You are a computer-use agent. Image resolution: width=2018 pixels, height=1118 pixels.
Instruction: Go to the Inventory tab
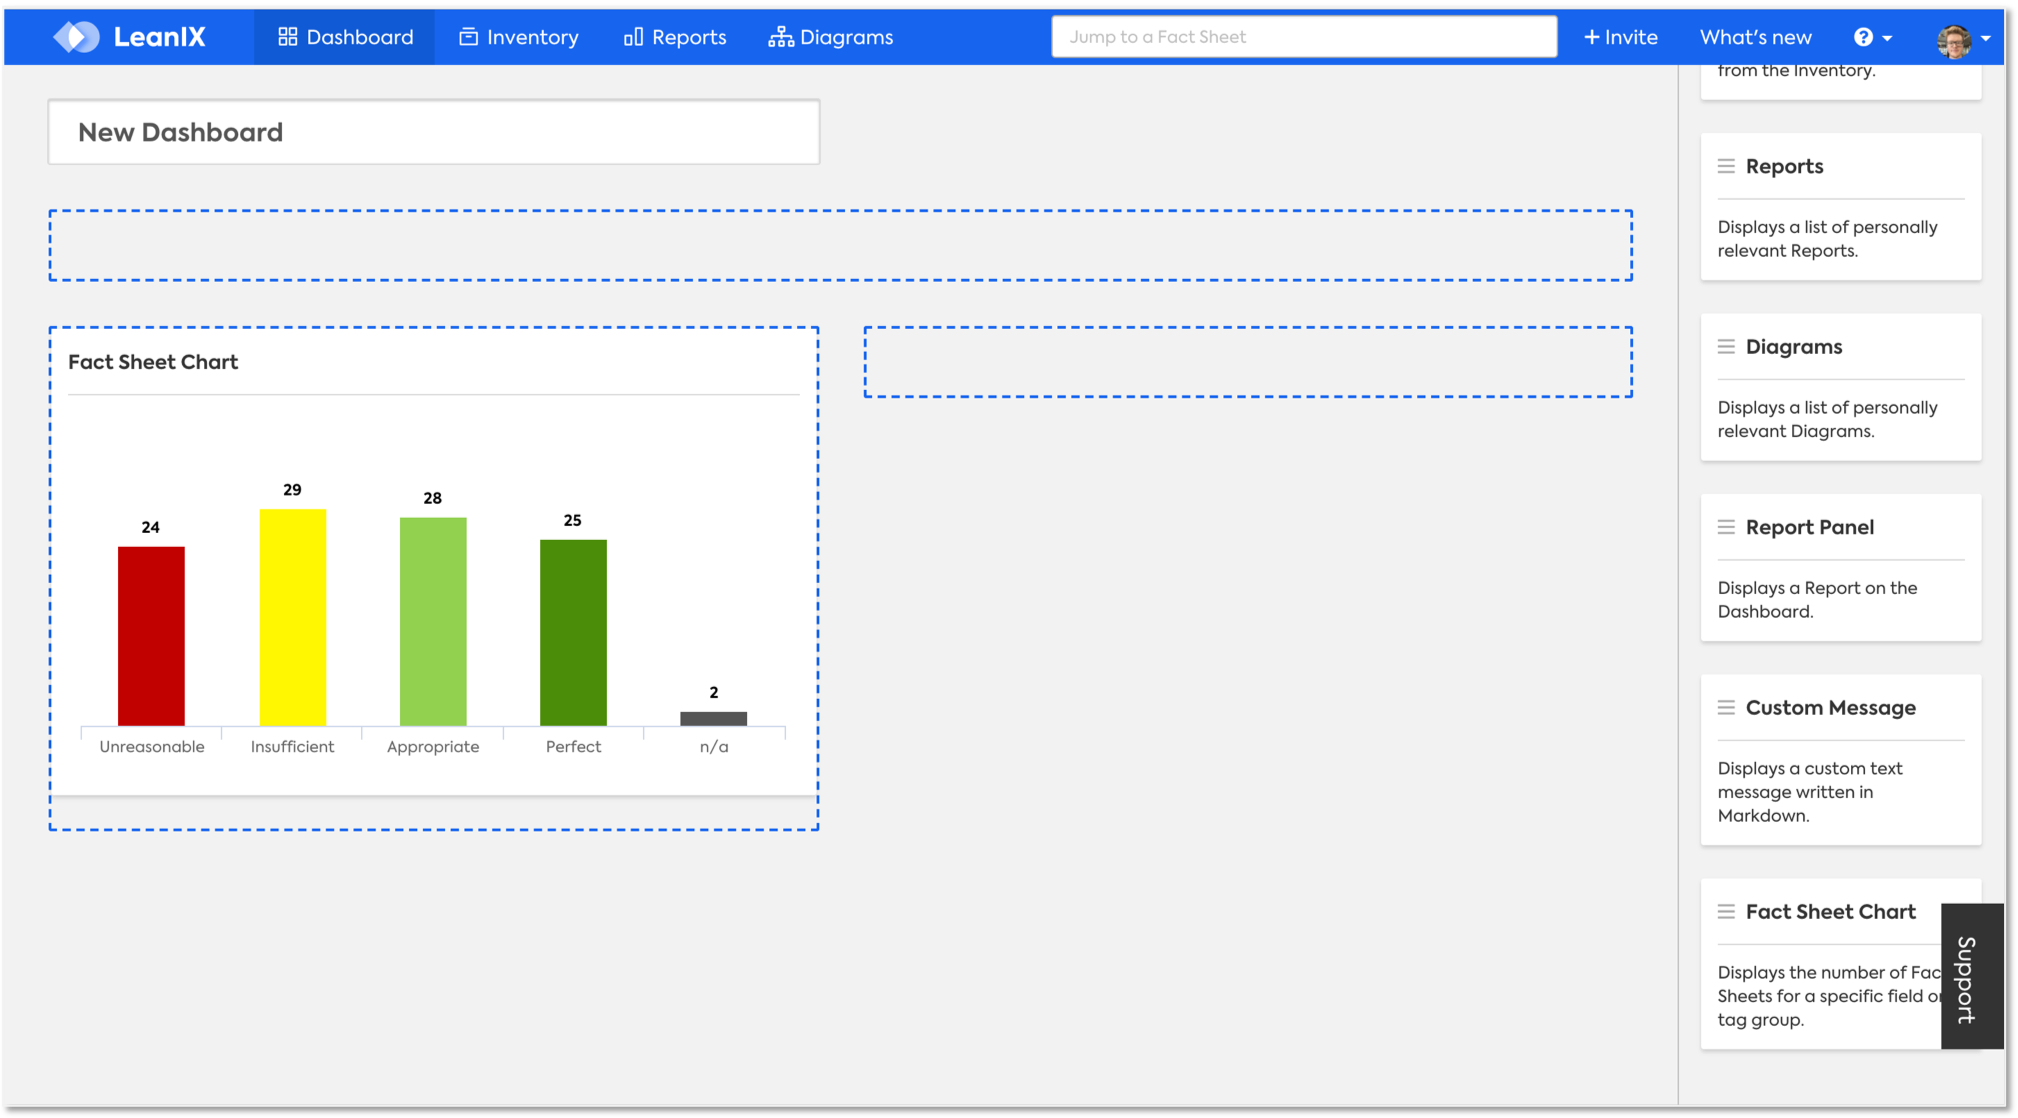click(518, 37)
